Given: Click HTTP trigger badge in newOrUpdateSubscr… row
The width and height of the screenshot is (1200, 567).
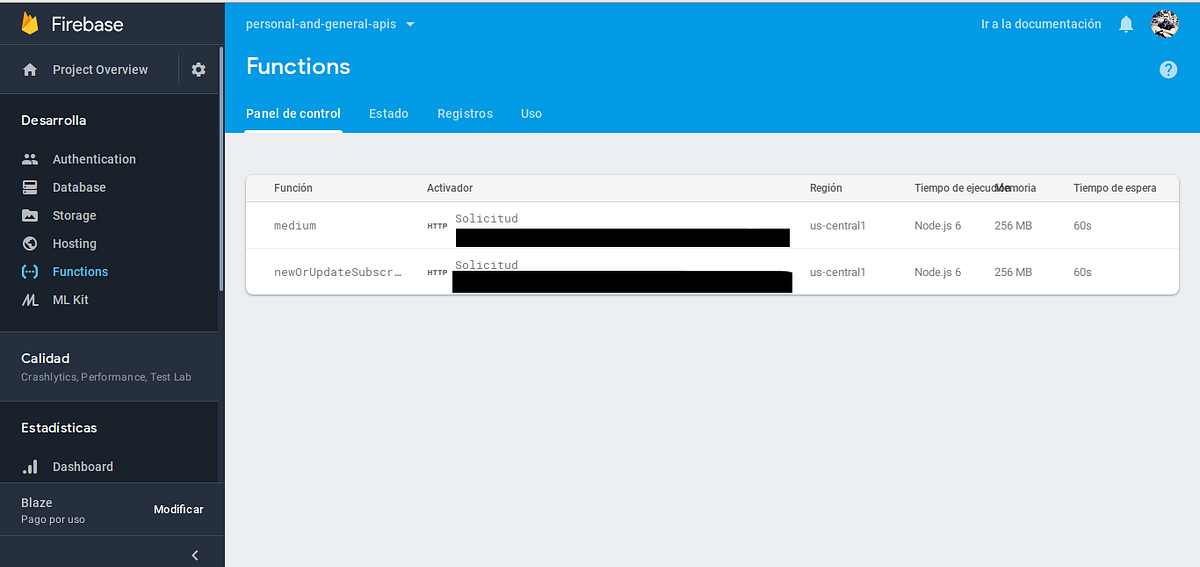Looking at the screenshot, I should point(437,272).
